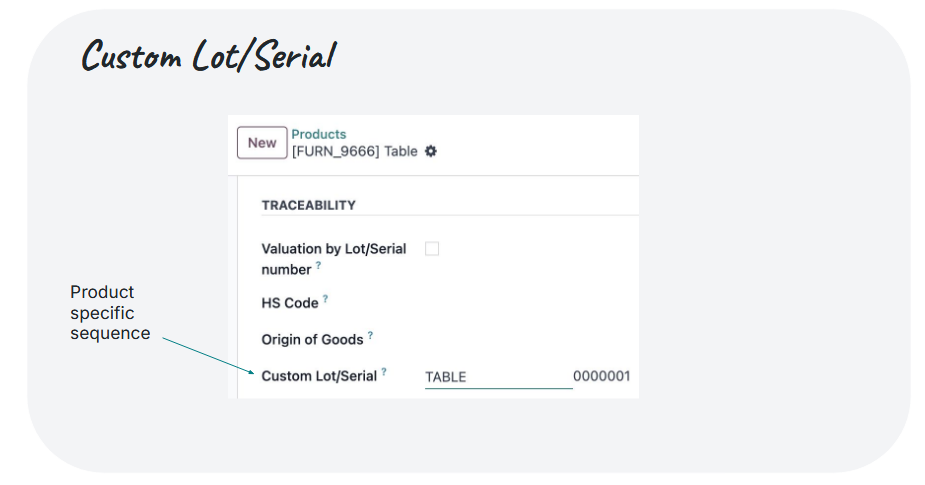Enable the Valuation by Lot/Serial number checkbox
Image resolution: width=925 pixels, height=485 pixels.
point(432,249)
